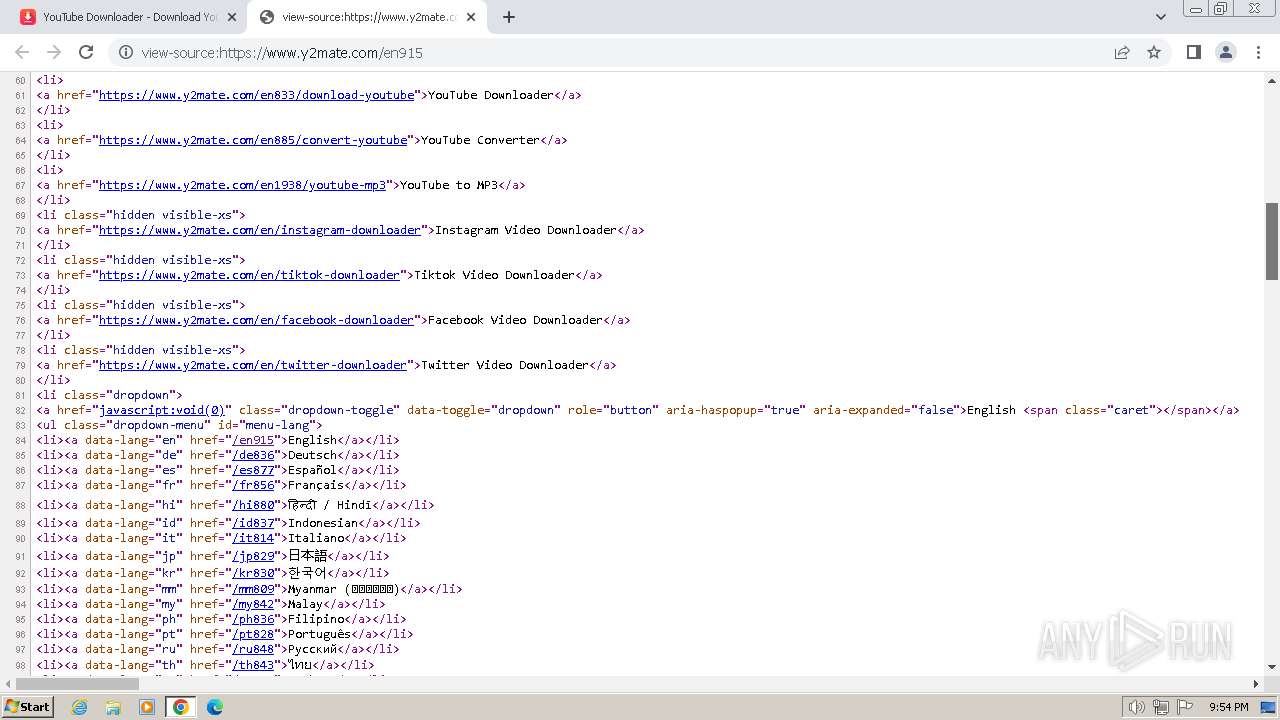Open the /es877 Español link
1280x720 pixels.
tap(253, 470)
